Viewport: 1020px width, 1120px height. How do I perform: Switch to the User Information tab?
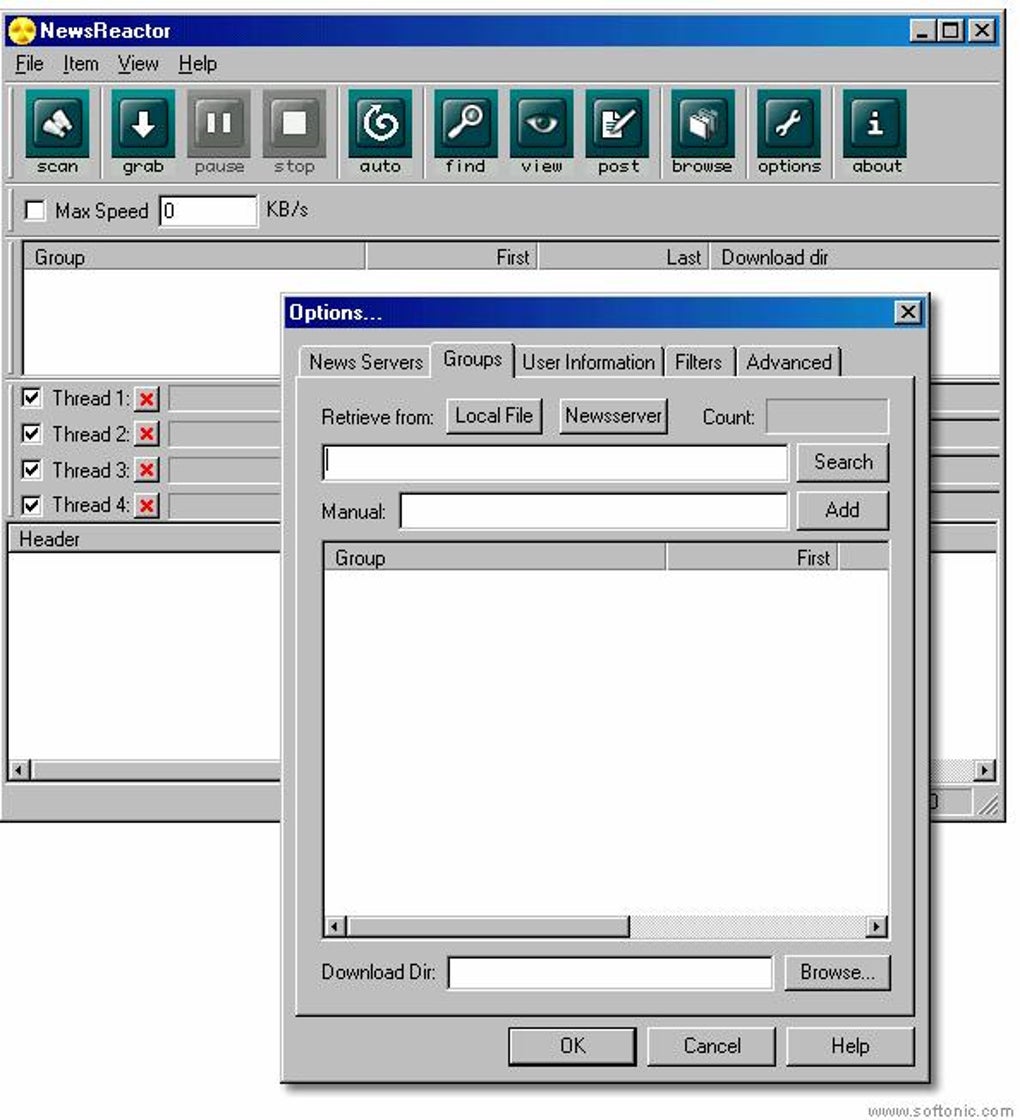(589, 362)
